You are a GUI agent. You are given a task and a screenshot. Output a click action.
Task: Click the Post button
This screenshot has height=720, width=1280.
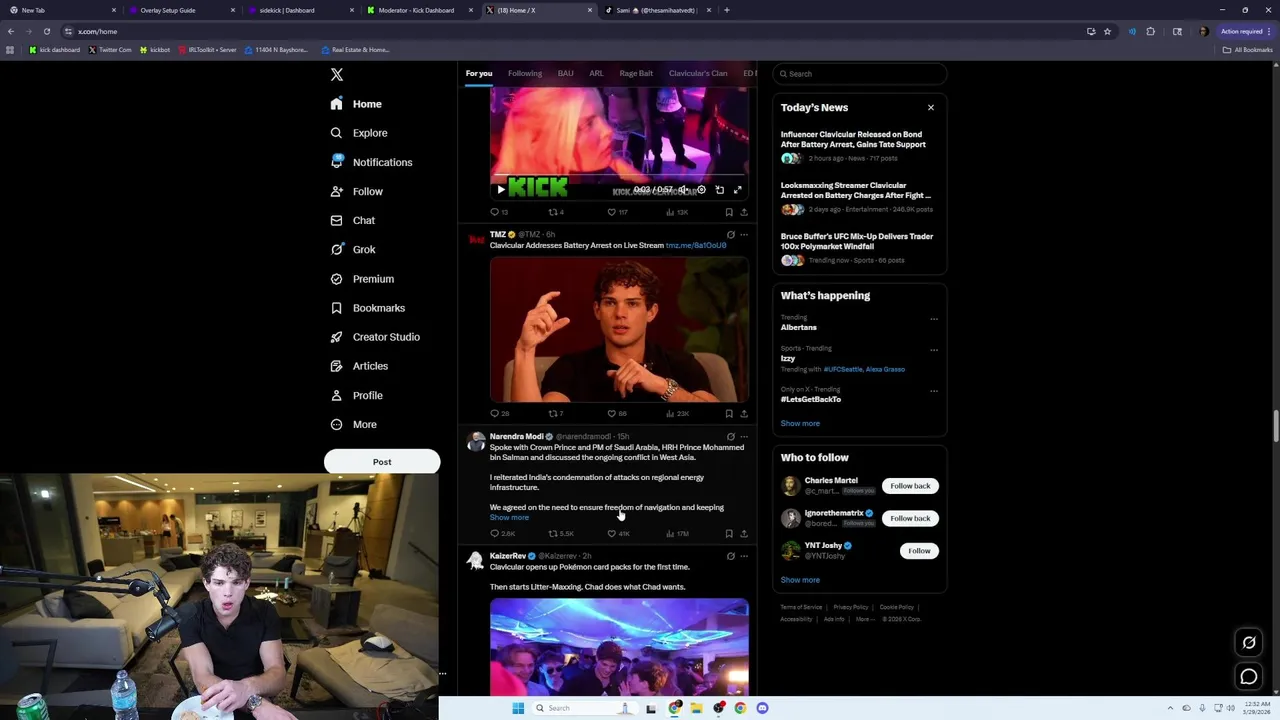[x=382, y=462]
